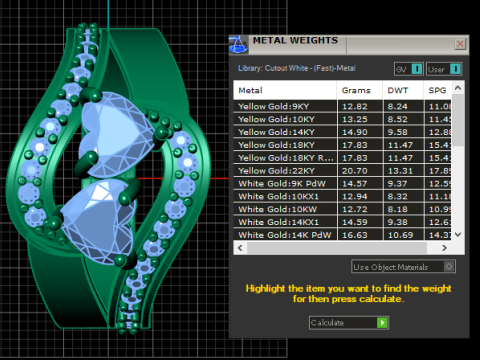Select the Yellow Gold:22KY row
Screen dimensions: 480x360
coord(342,171)
